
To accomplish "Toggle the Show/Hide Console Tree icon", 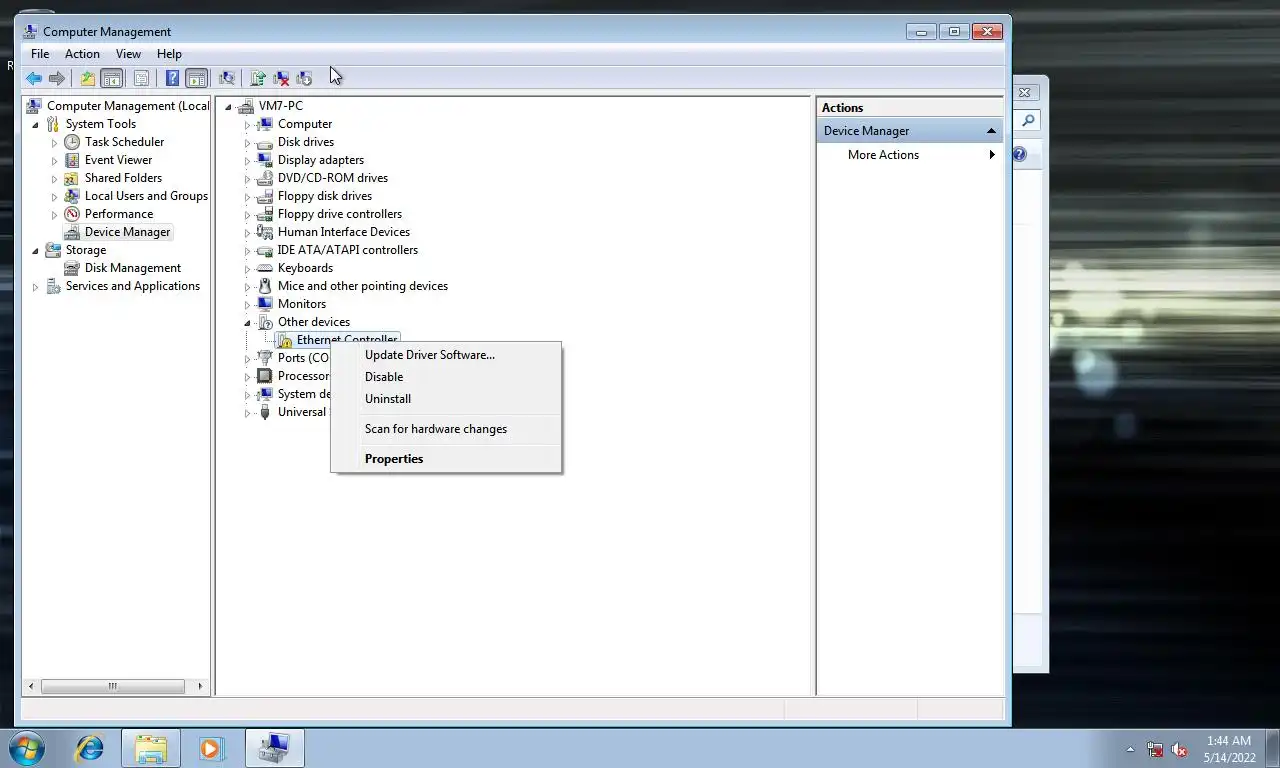I will pos(112,78).
